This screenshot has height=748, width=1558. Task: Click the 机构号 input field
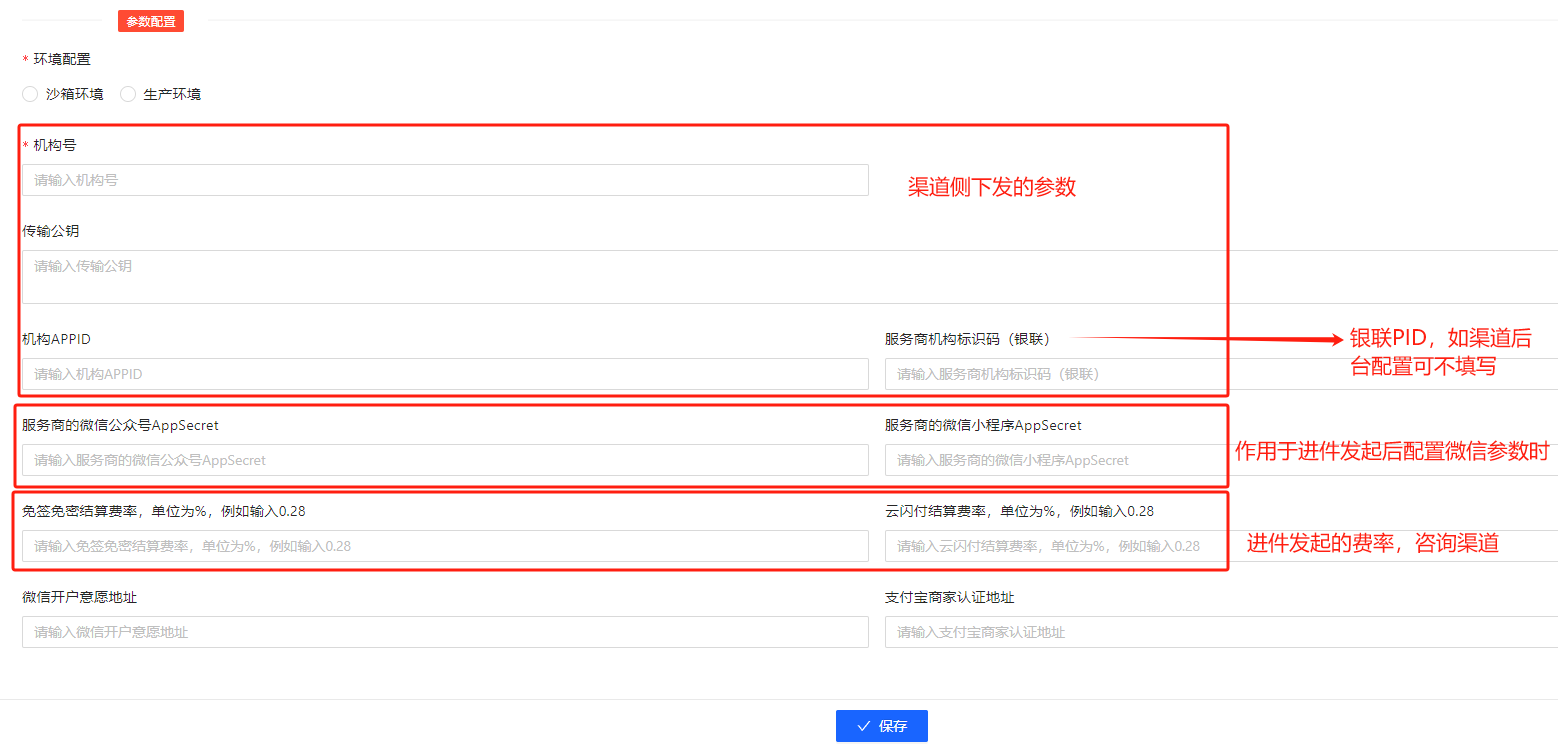pyautogui.click(x=445, y=180)
